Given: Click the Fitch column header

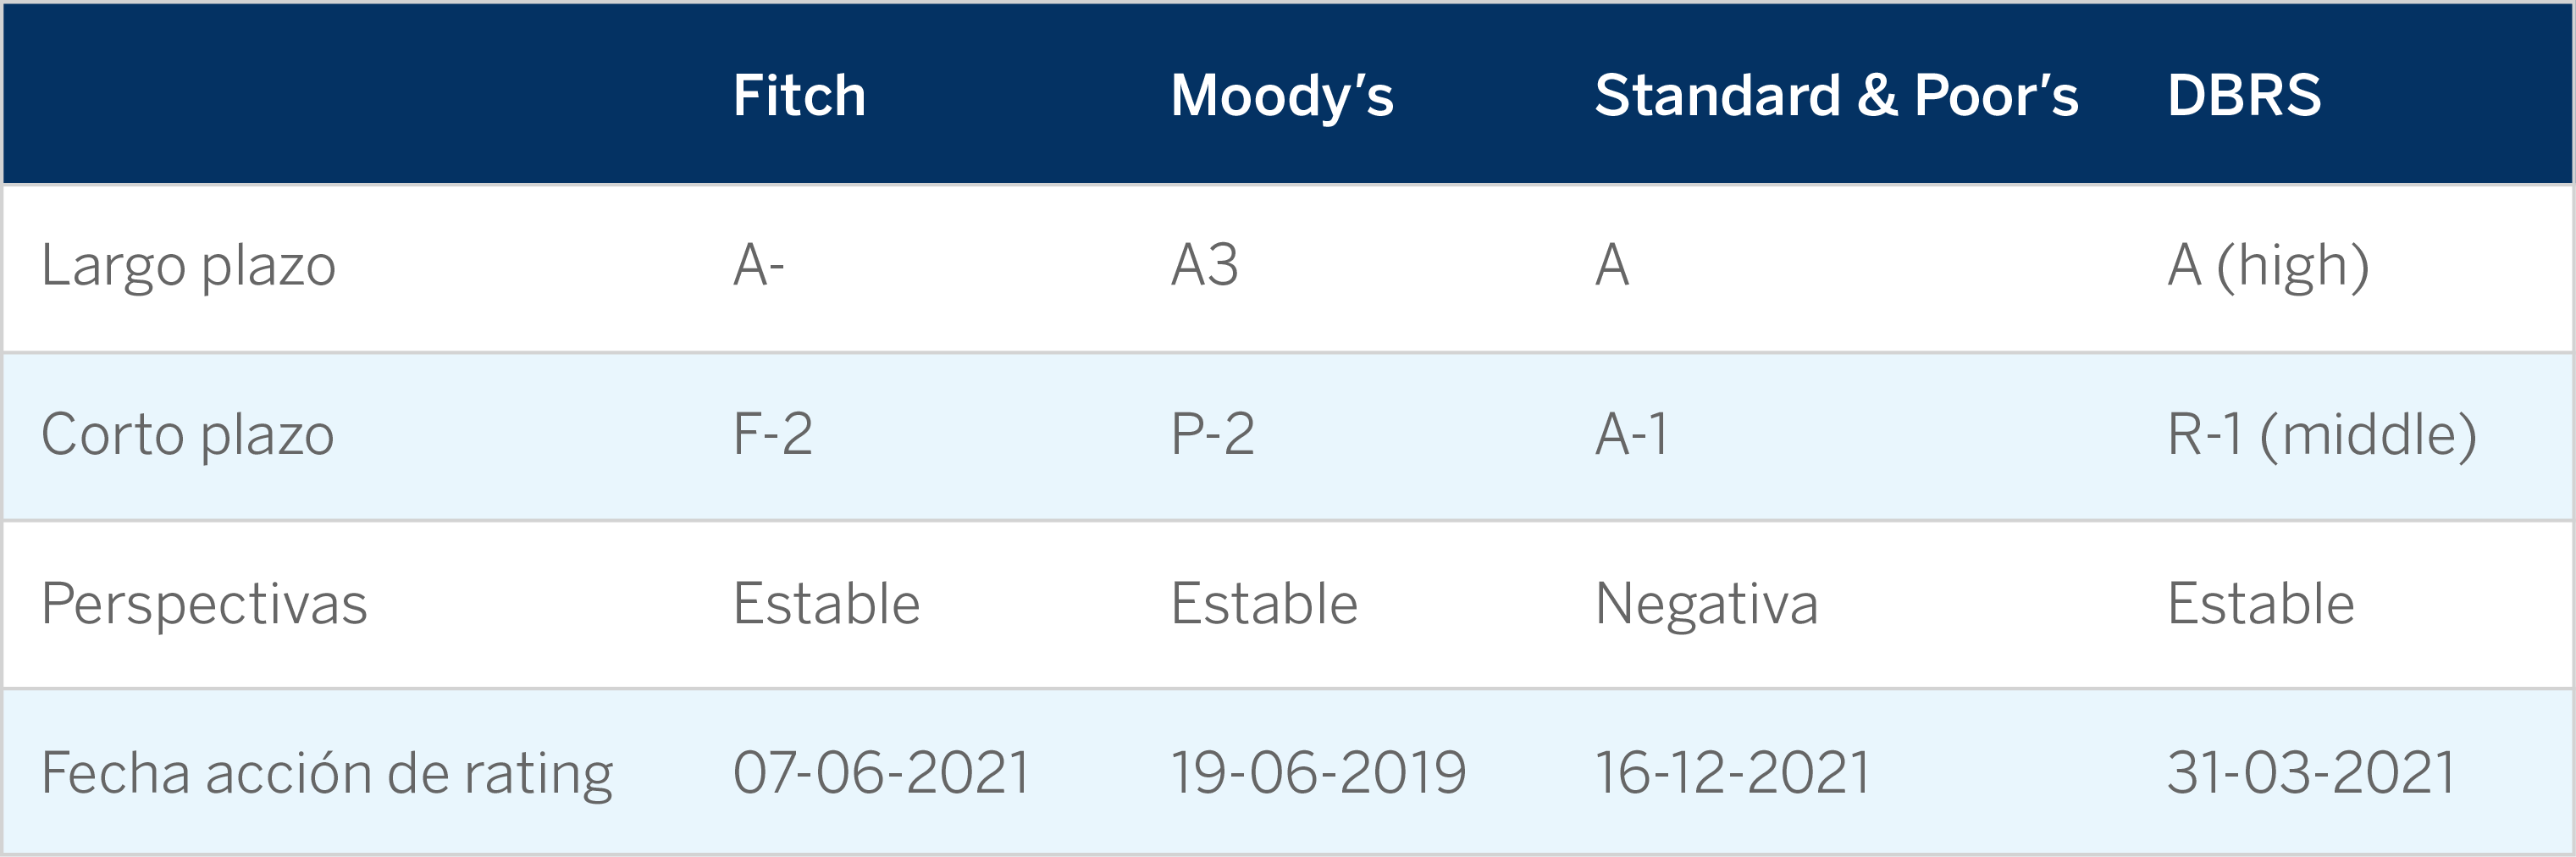Looking at the screenshot, I should pyautogui.click(x=799, y=96).
